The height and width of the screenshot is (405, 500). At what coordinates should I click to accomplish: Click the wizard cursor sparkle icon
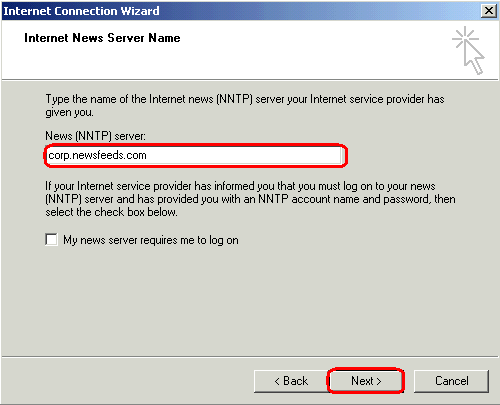pos(469,50)
